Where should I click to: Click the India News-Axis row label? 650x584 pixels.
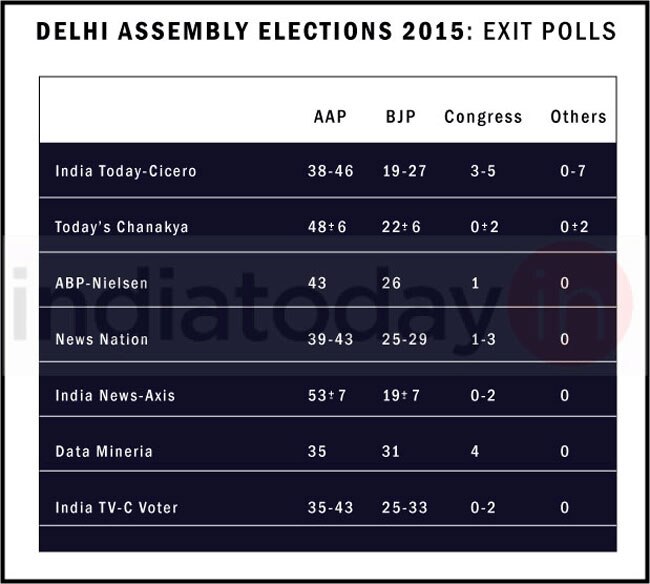[115, 395]
